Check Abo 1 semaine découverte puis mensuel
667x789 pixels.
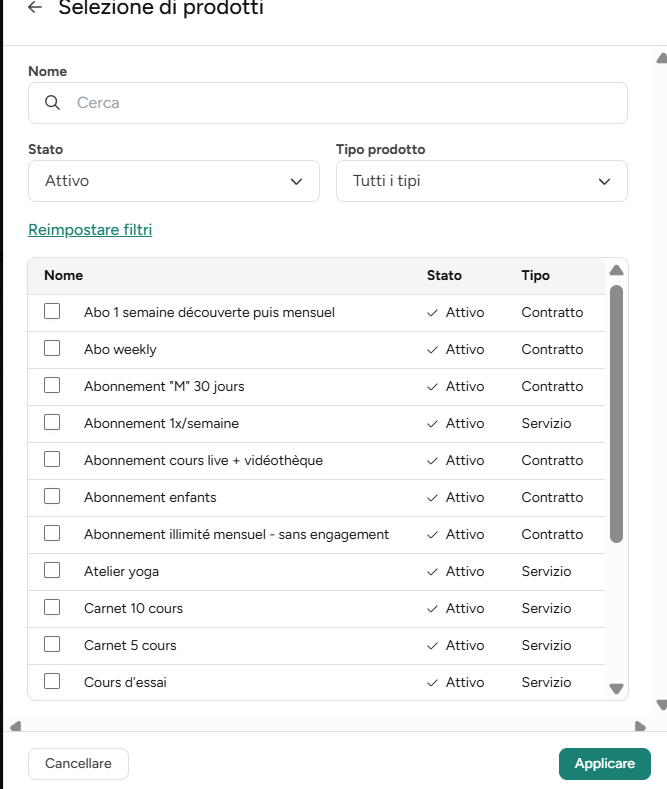pyautogui.click(x=52, y=311)
